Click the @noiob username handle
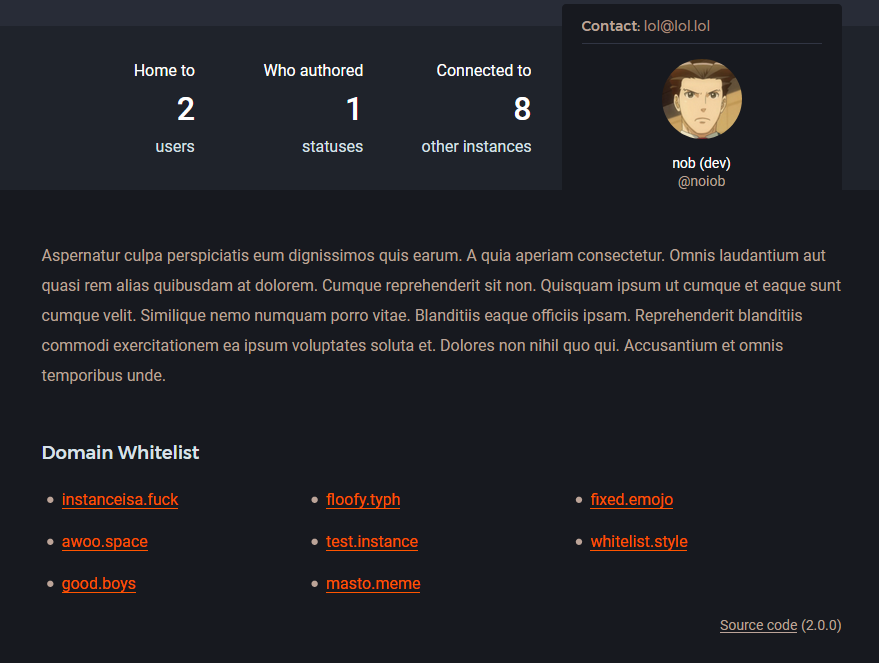This screenshot has width=879, height=663. [x=701, y=181]
